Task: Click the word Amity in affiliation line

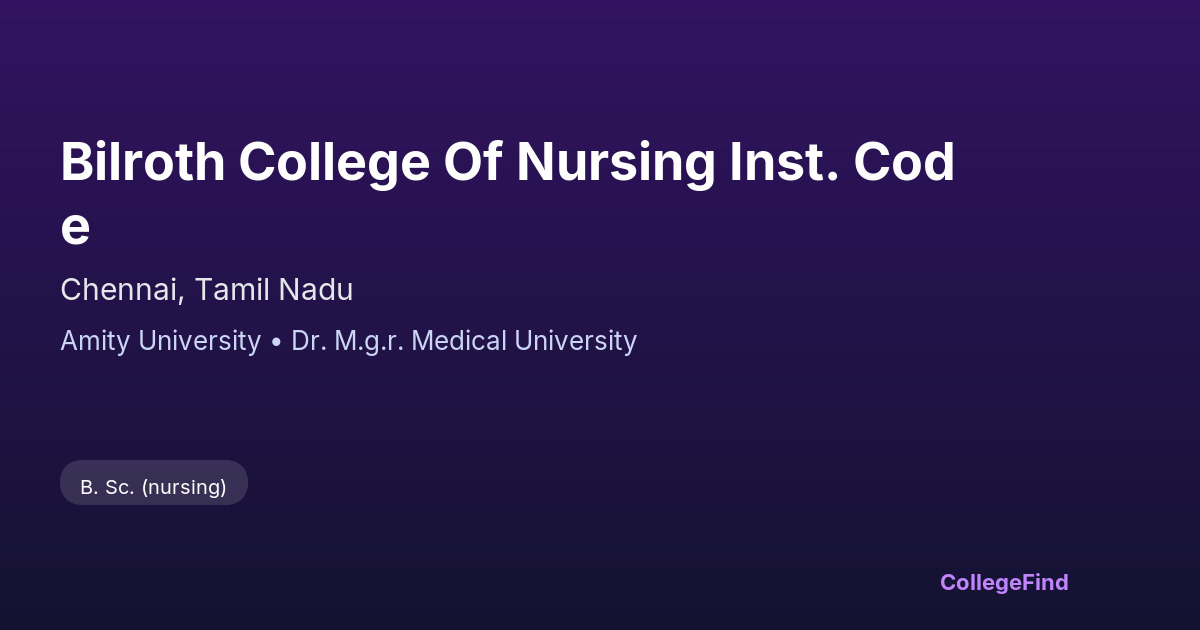Action: coord(95,341)
